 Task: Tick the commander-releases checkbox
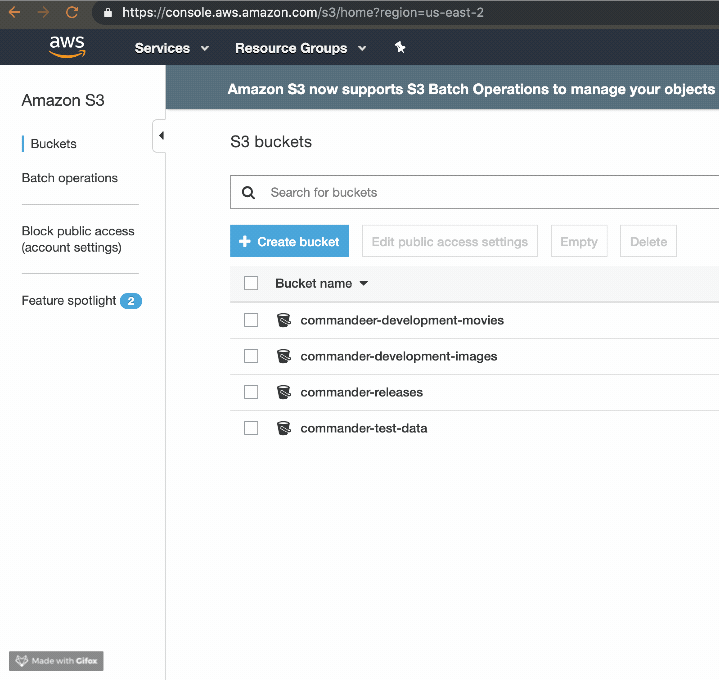coord(251,392)
